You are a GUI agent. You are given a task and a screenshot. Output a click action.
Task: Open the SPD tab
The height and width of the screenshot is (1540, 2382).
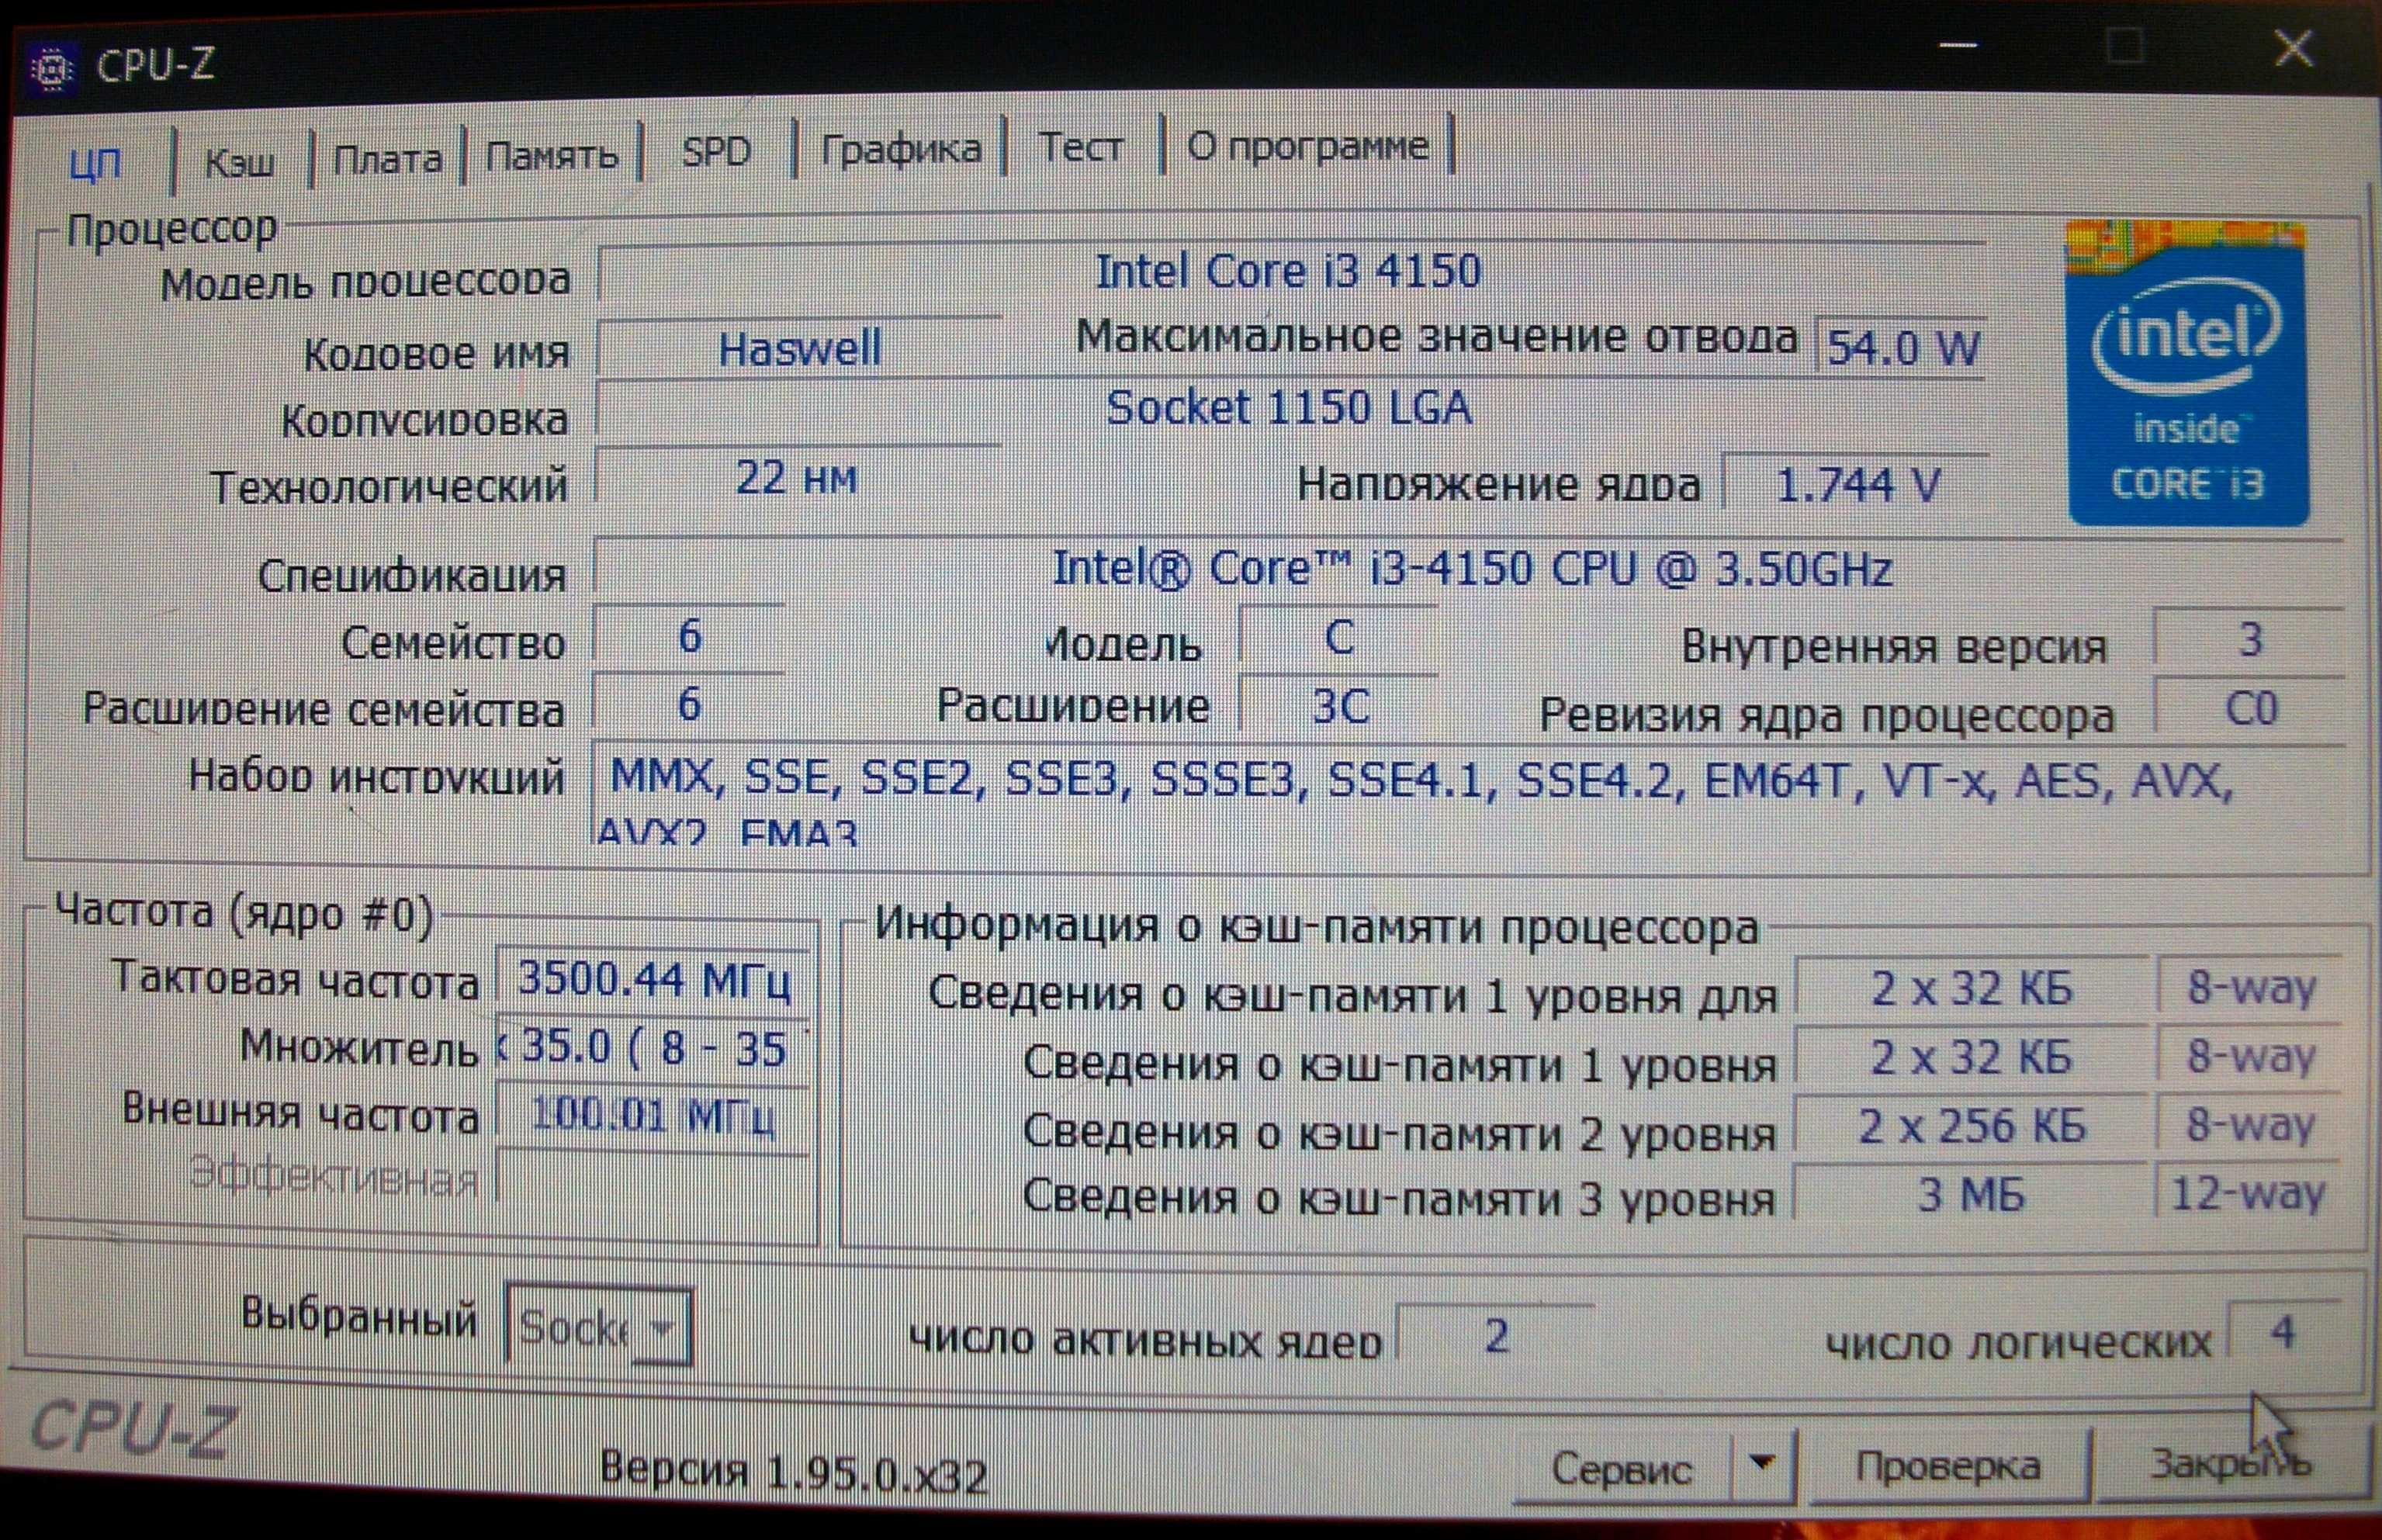(716, 152)
